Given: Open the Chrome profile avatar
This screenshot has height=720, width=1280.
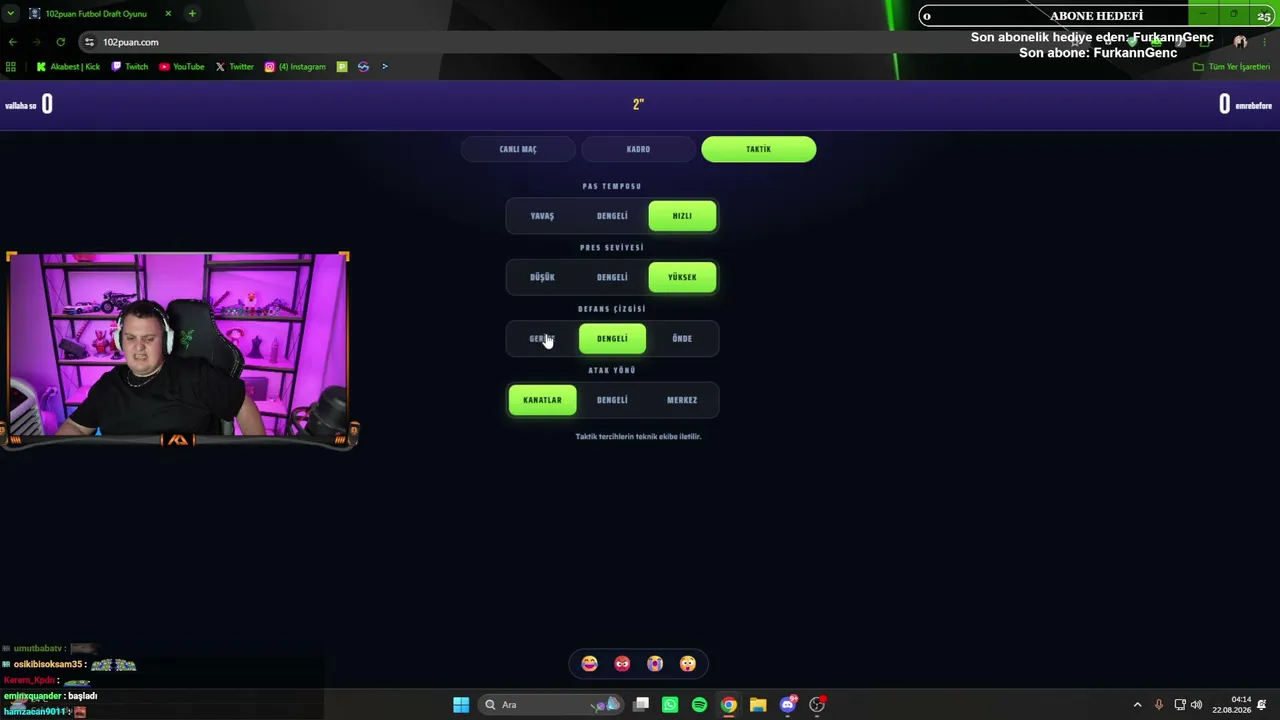Looking at the screenshot, I should coord(1240,42).
